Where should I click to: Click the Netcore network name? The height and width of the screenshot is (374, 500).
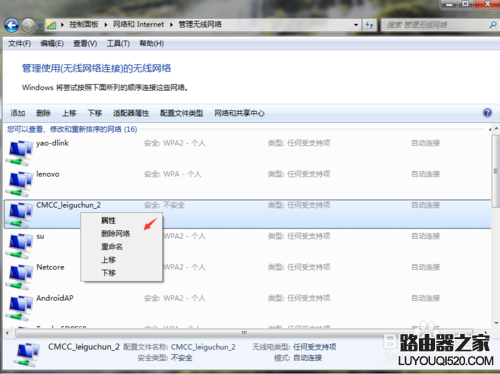[x=50, y=267]
